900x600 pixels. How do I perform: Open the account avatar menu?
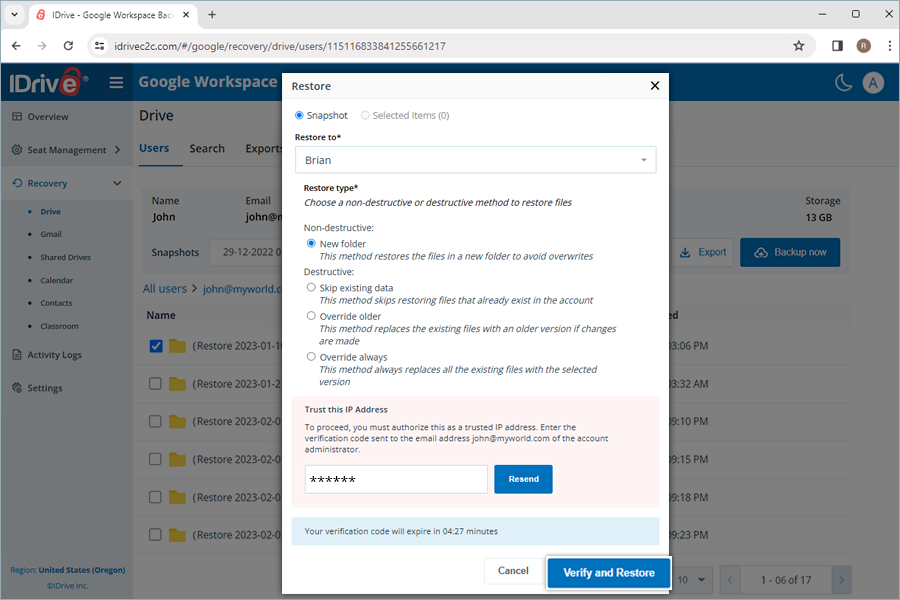[873, 82]
